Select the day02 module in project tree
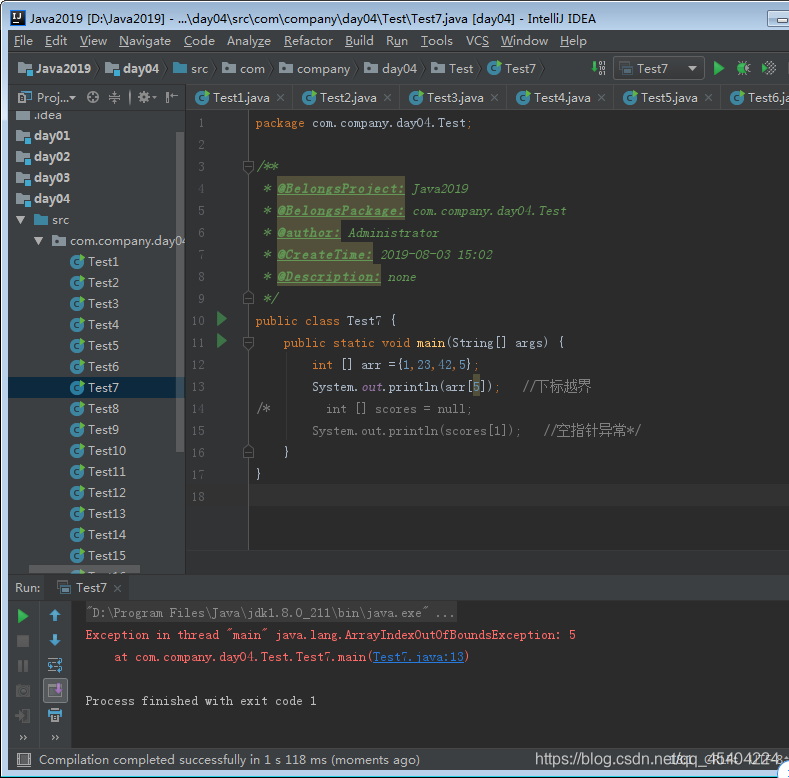This screenshot has height=778, width=789. pos(43,157)
